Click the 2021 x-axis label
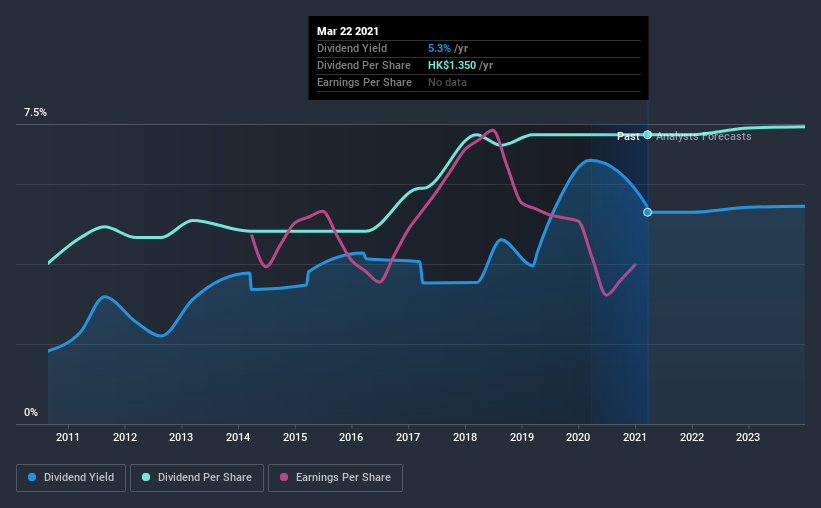 635,437
